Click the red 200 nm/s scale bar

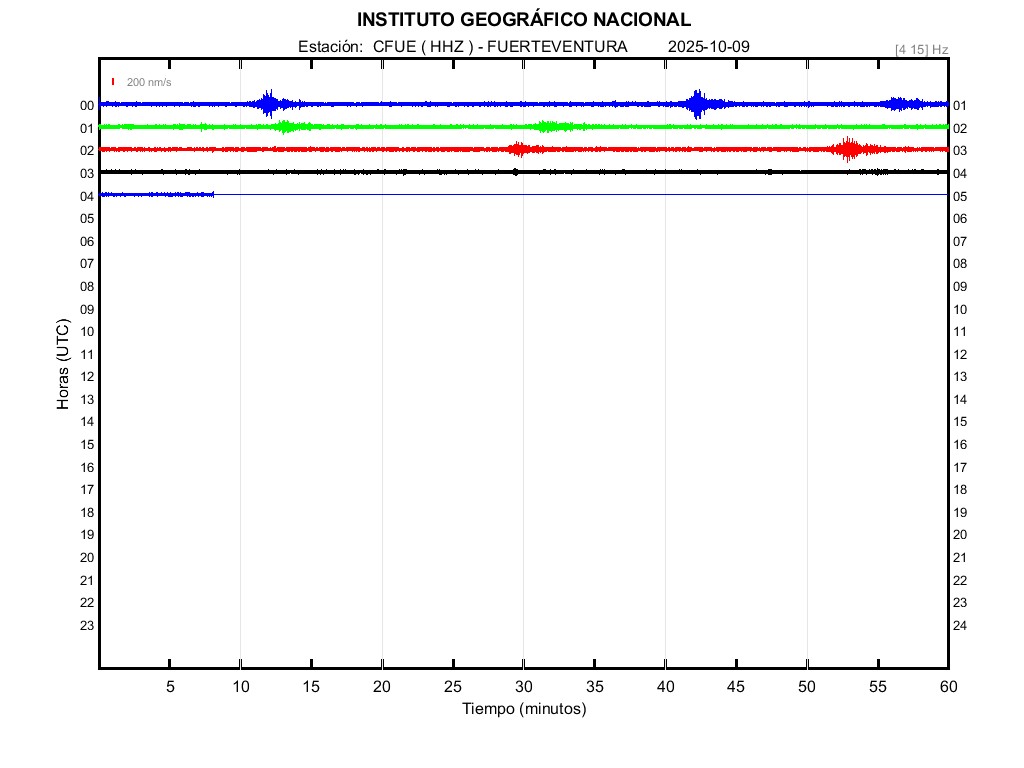(114, 82)
